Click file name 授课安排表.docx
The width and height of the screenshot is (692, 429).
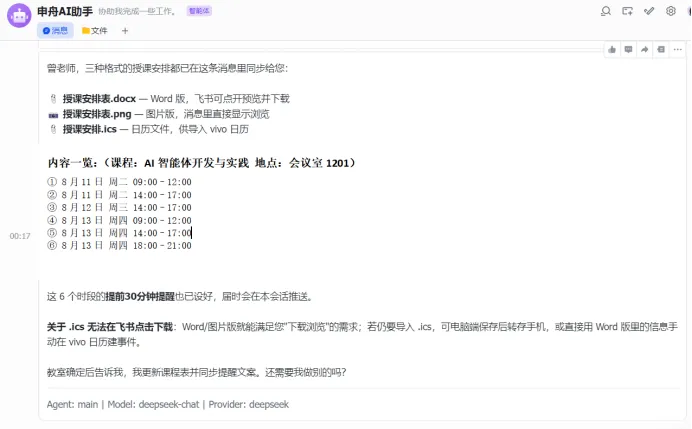pos(99,98)
